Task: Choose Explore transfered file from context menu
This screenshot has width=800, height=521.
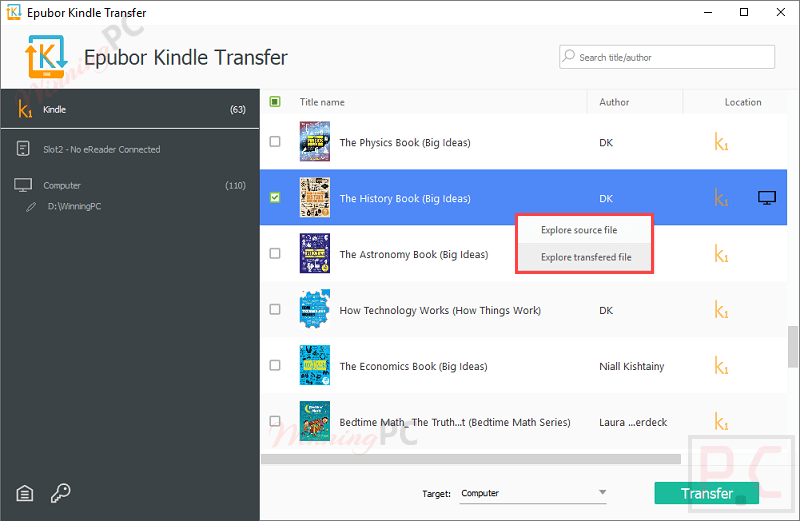Action: click(x=584, y=257)
